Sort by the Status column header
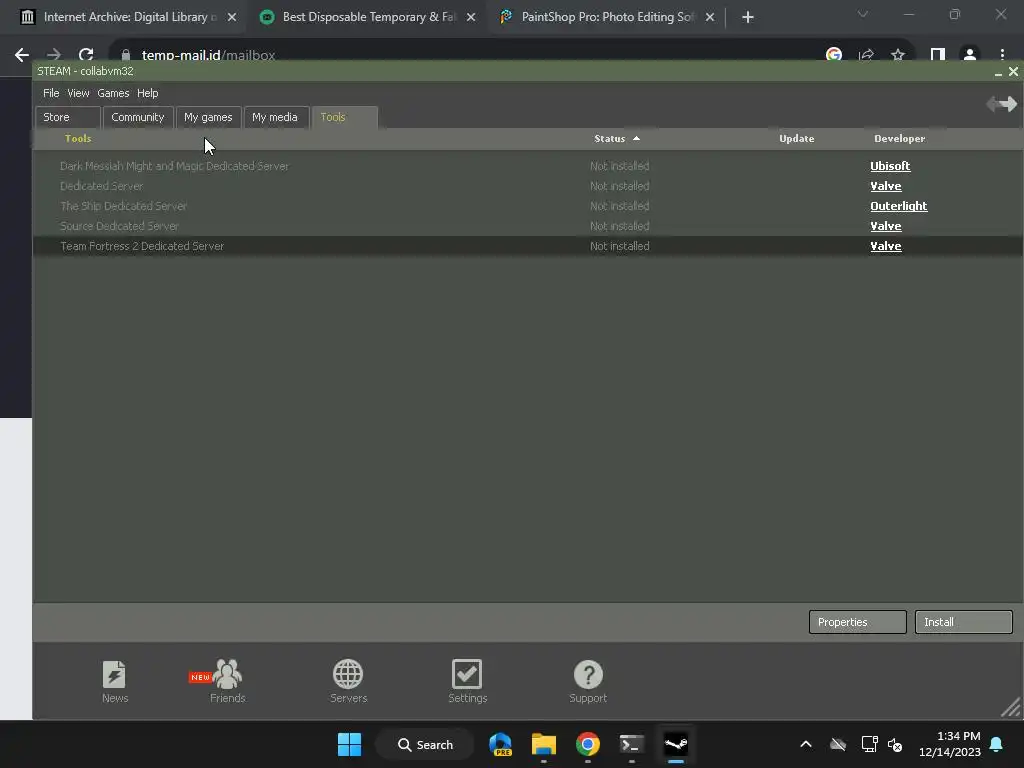 616,138
